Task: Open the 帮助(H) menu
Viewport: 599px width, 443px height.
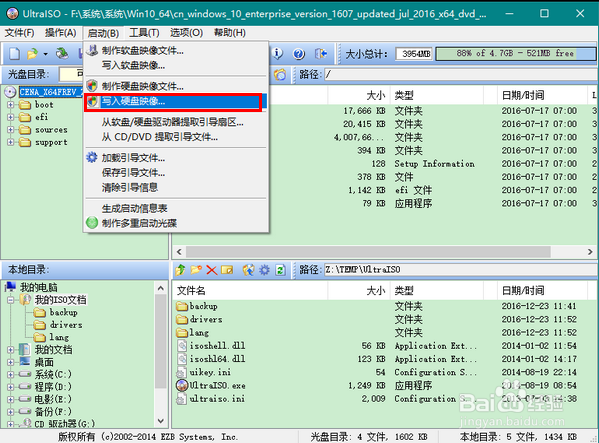Action: click(x=230, y=33)
